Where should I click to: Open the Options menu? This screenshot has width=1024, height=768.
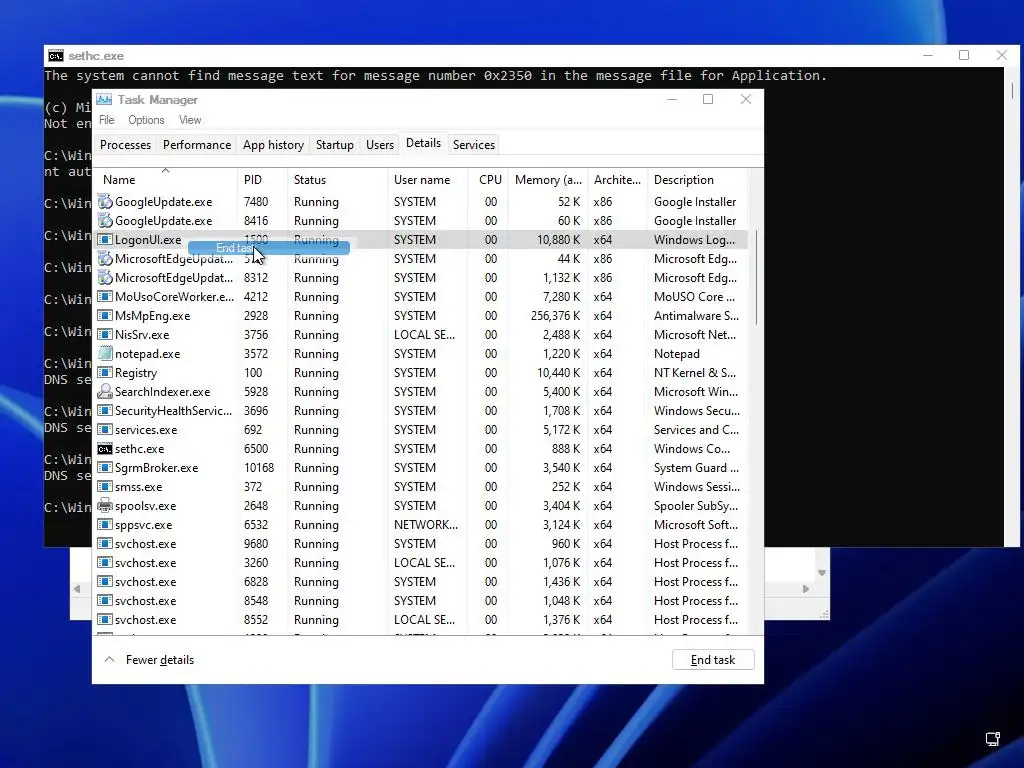click(x=146, y=120)
